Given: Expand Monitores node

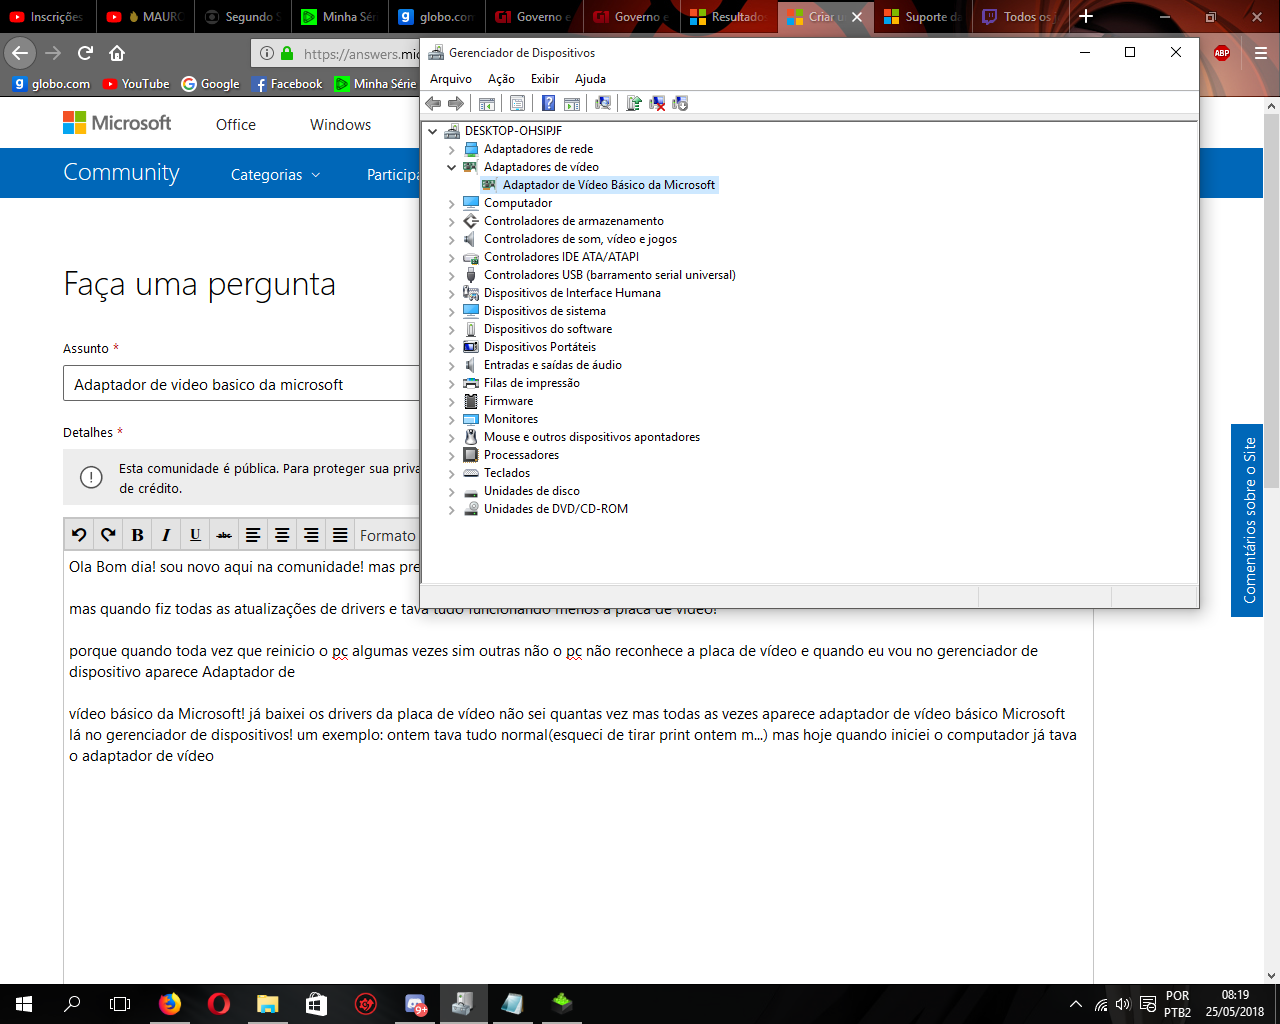Looking at the screenshot, I should [x=451, y=419].
